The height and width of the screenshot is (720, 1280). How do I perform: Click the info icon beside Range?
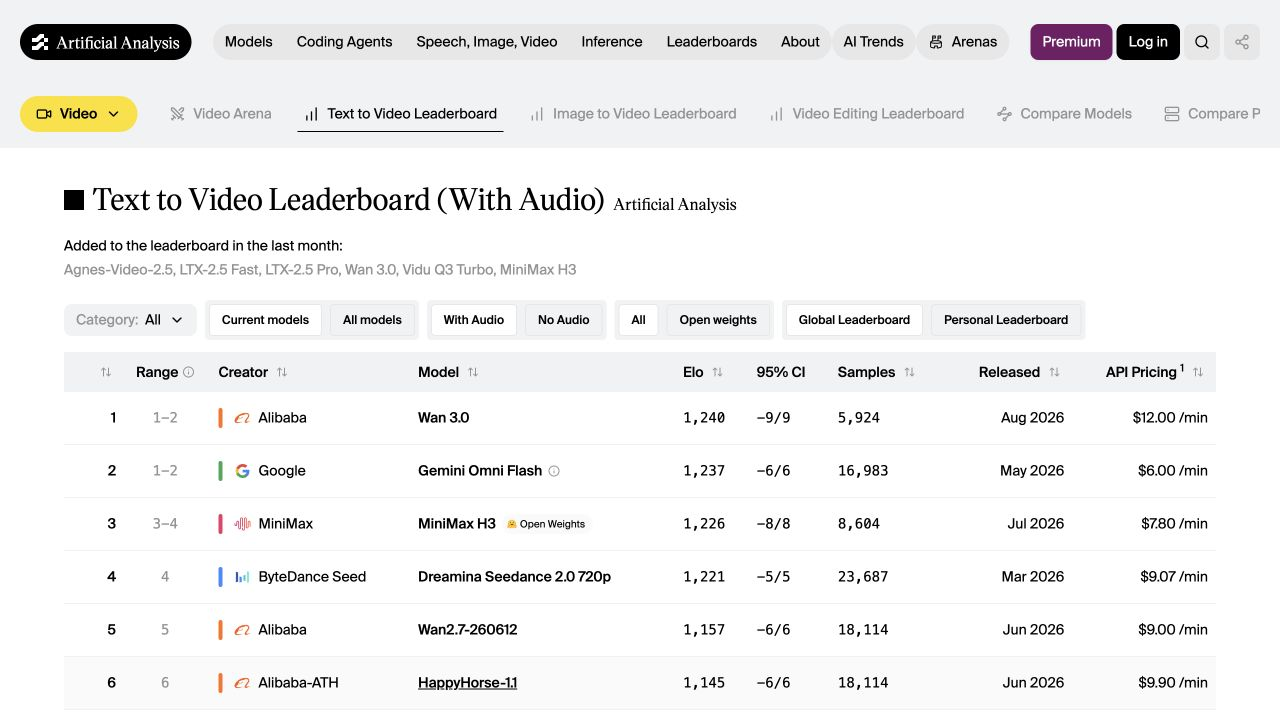pyautogui.click(x=188, y=372)
